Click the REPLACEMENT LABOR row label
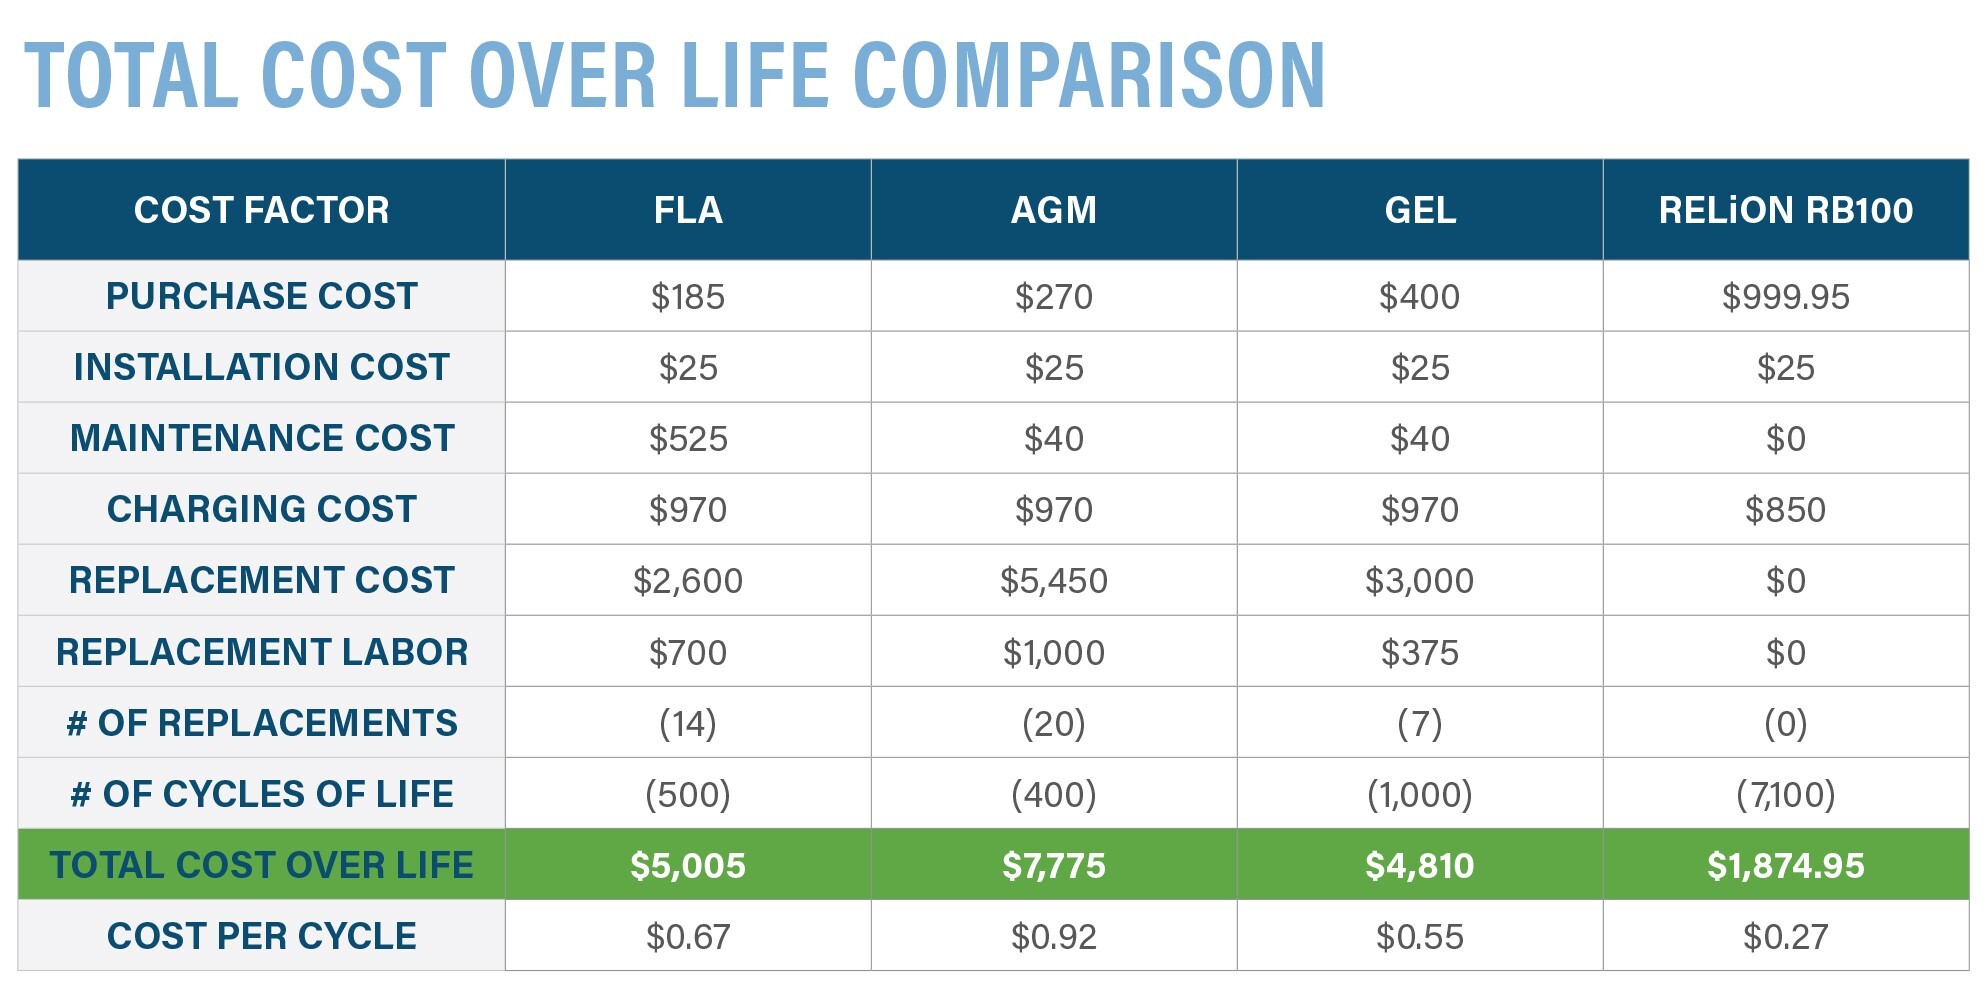Image resolution: width=1988 pixels, height=999 pixels. coord(261,651)
